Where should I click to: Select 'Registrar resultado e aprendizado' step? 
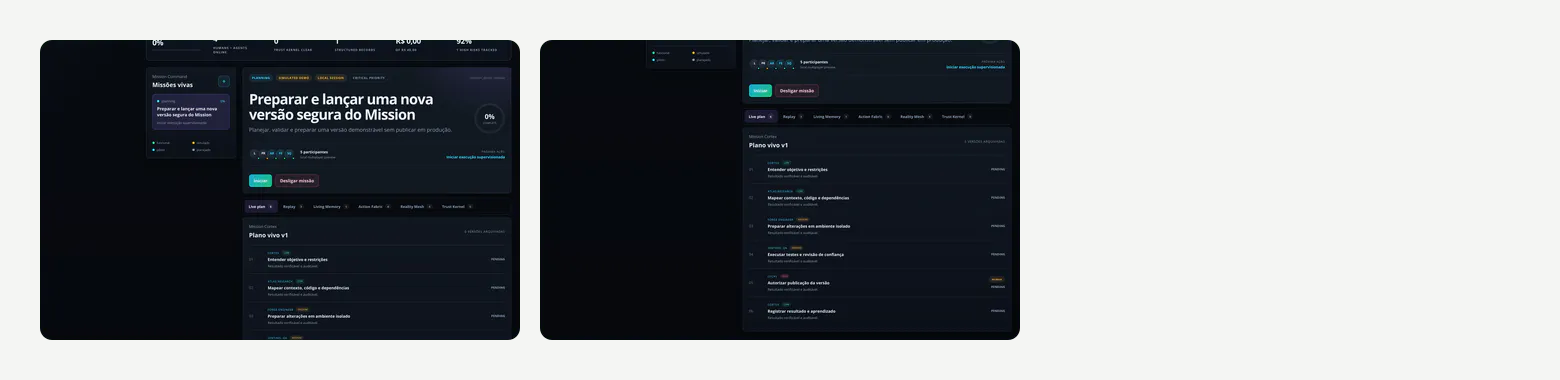[x=877, y=310]
